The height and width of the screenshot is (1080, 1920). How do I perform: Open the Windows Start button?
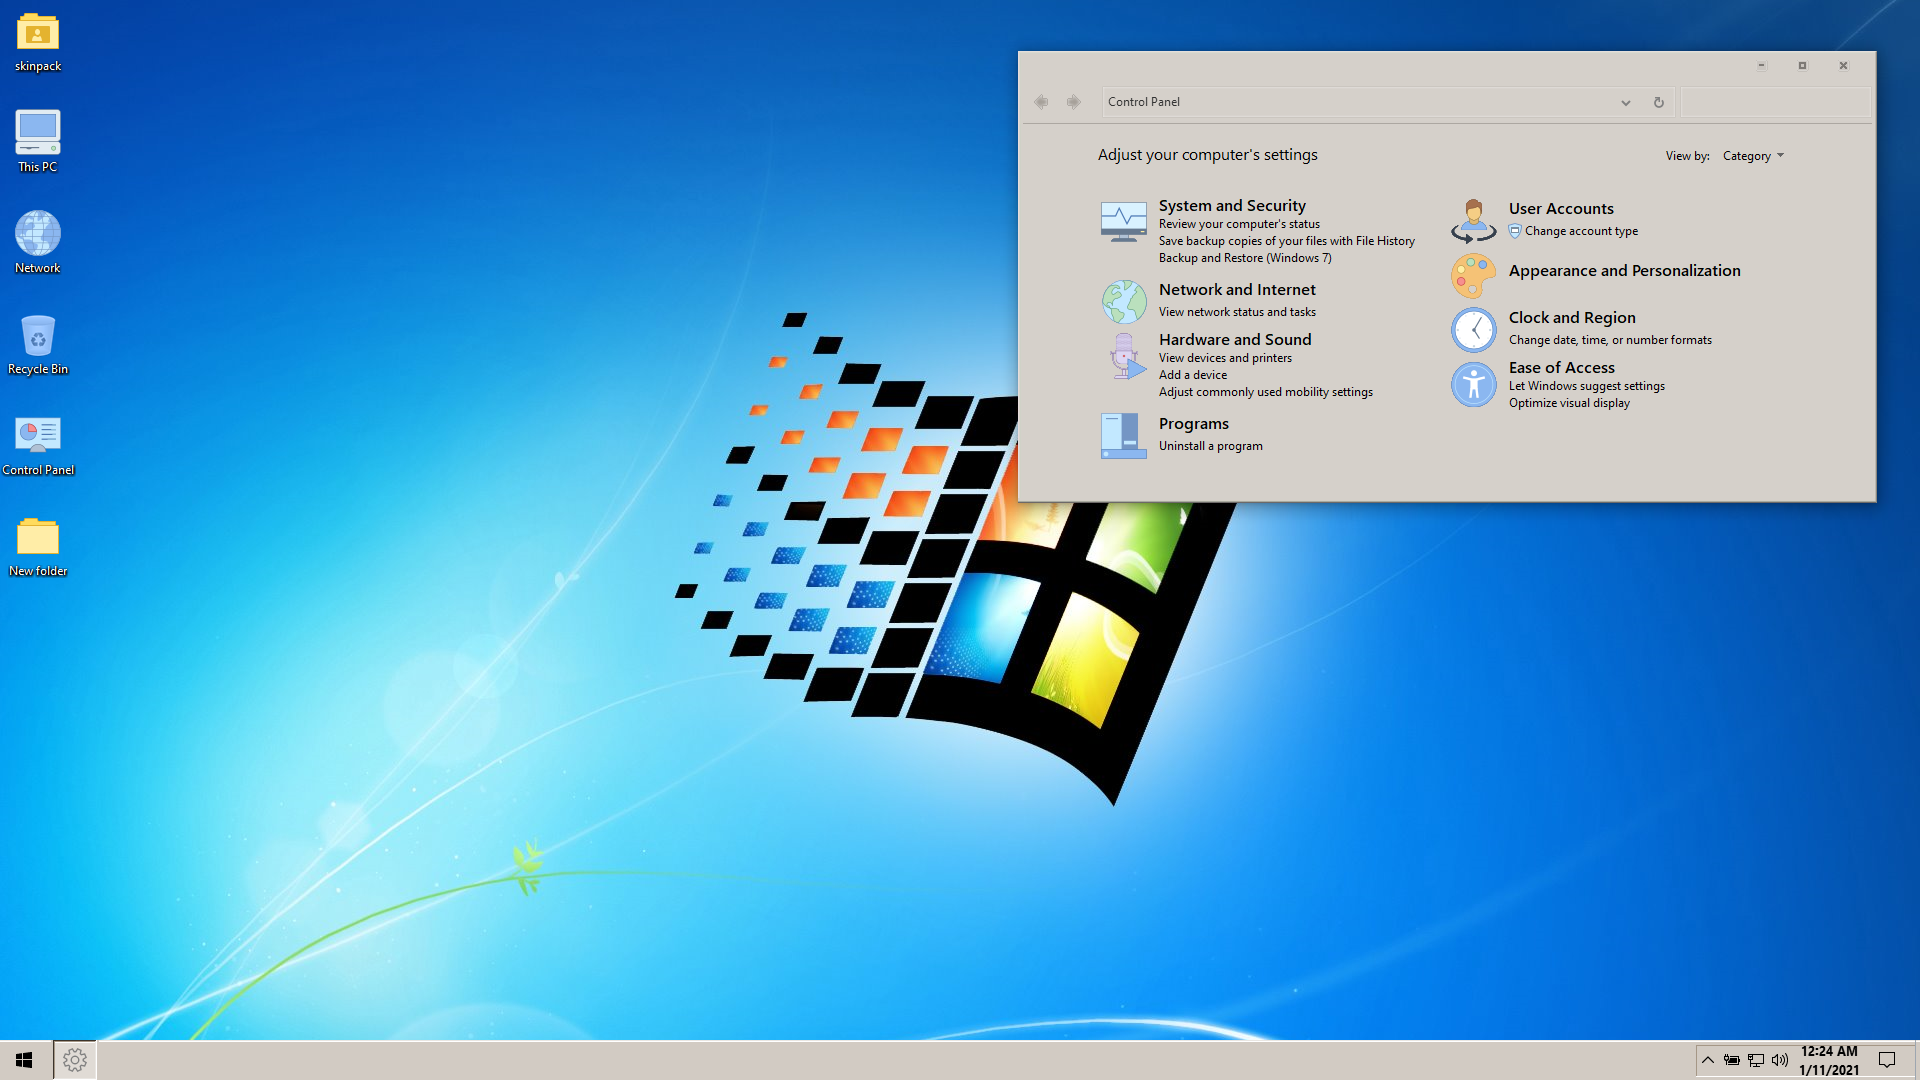(25, 1060)
